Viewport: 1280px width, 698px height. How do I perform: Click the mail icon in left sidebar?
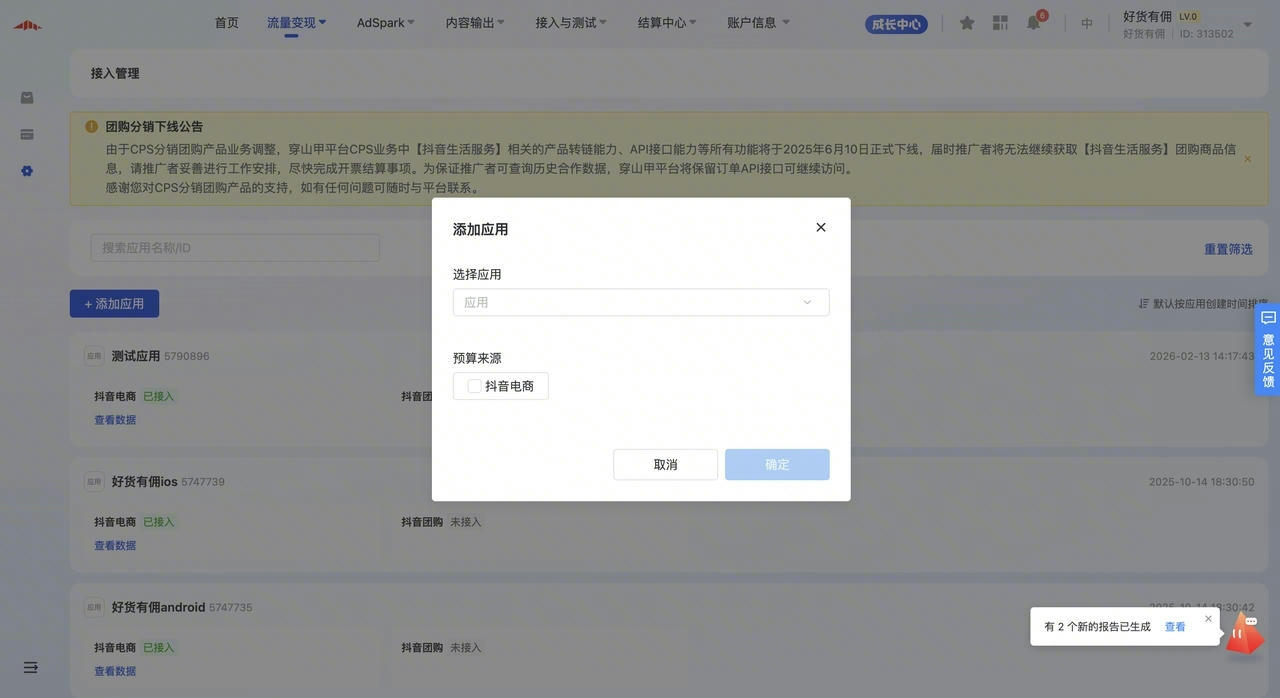(27, 98)
